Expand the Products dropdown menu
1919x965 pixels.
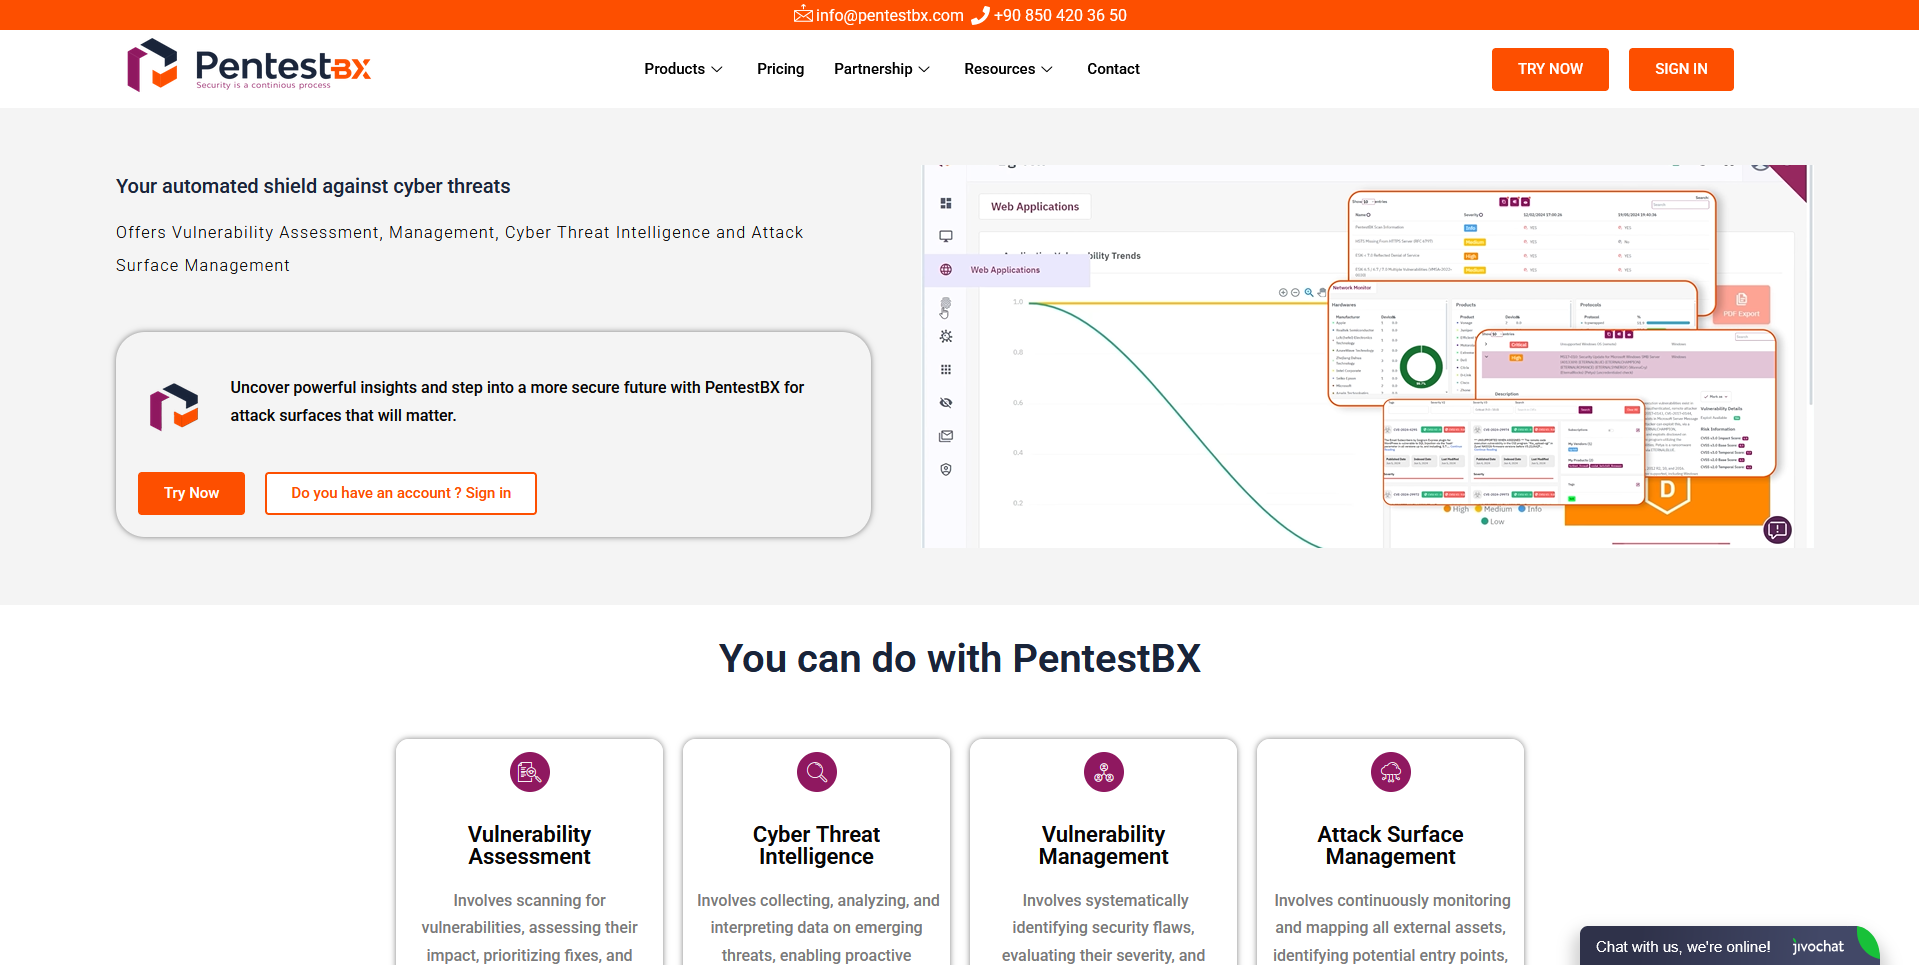683,69
